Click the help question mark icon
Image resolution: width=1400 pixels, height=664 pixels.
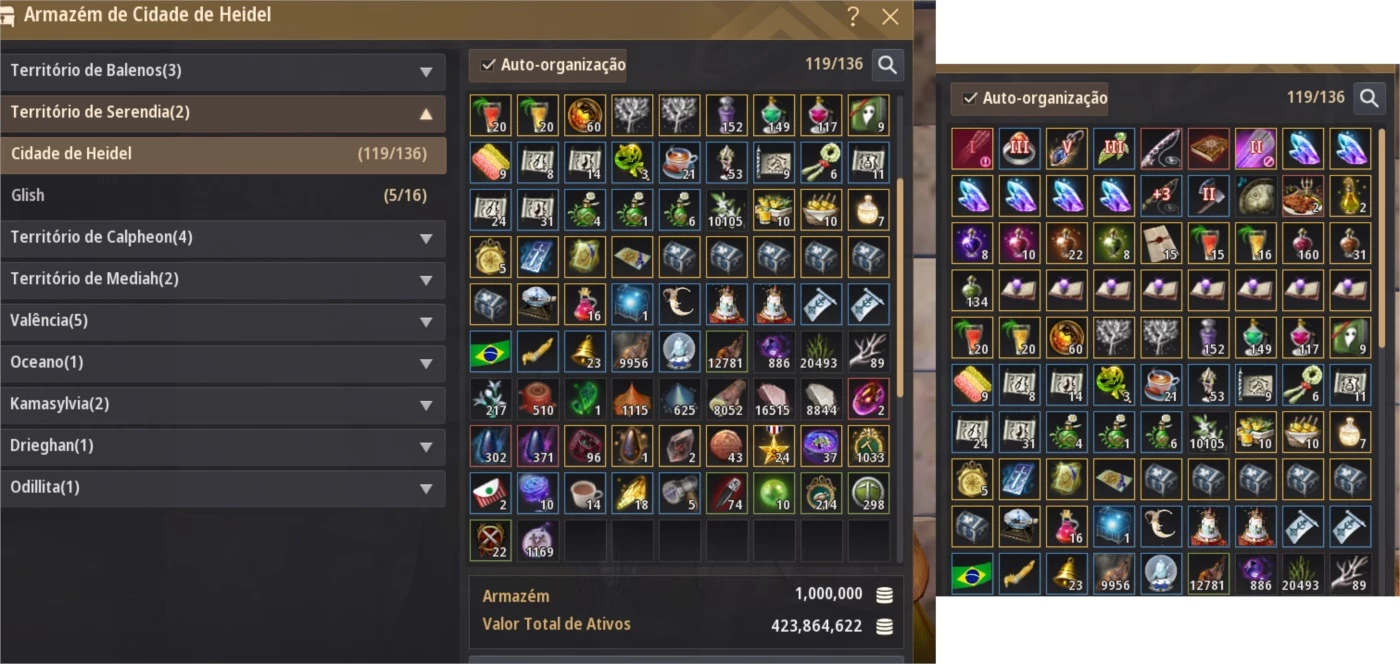pos(853,16)
